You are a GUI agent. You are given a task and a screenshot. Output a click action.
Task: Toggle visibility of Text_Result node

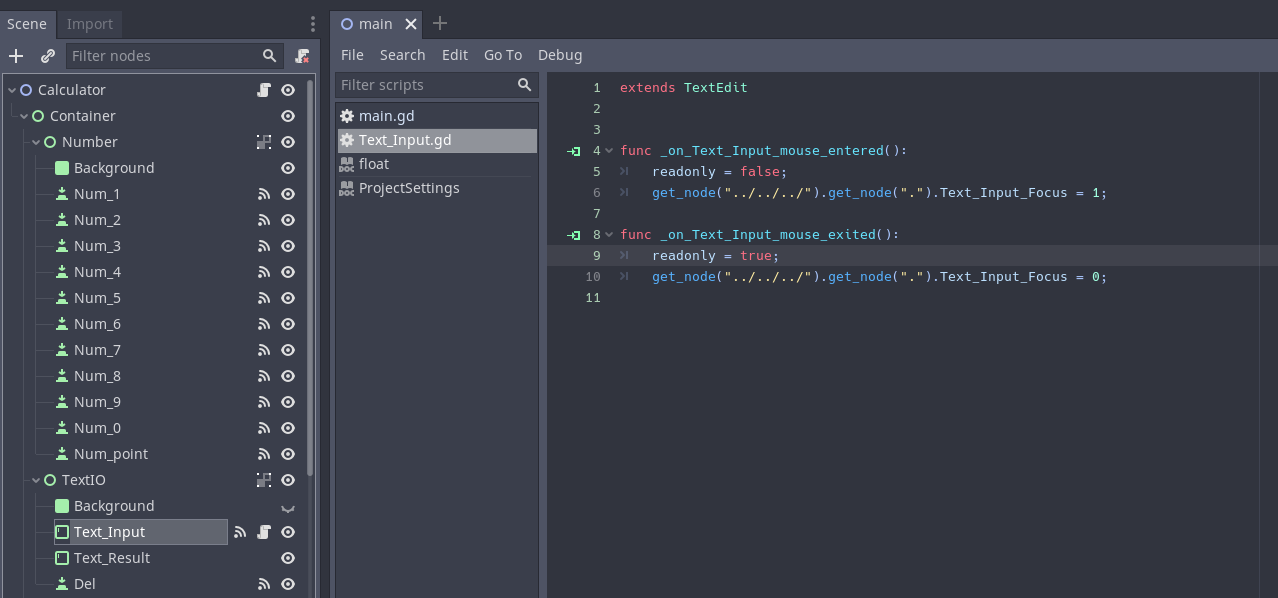(288, 558)
